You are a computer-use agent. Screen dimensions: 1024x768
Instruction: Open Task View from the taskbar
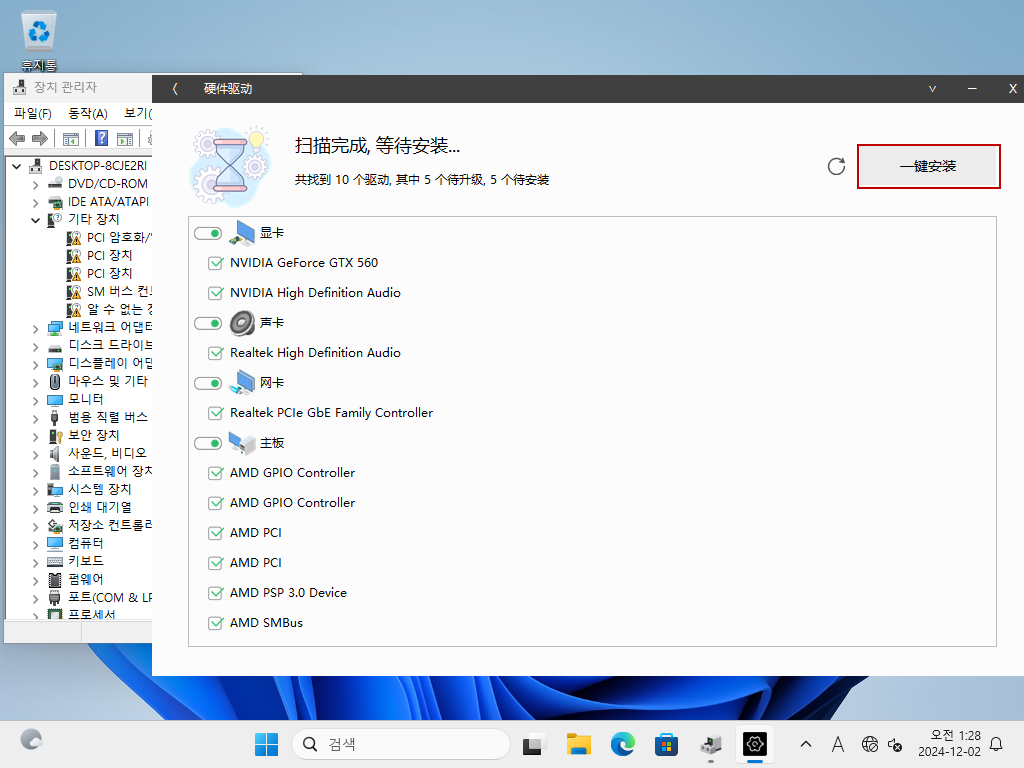pos(534,744)
